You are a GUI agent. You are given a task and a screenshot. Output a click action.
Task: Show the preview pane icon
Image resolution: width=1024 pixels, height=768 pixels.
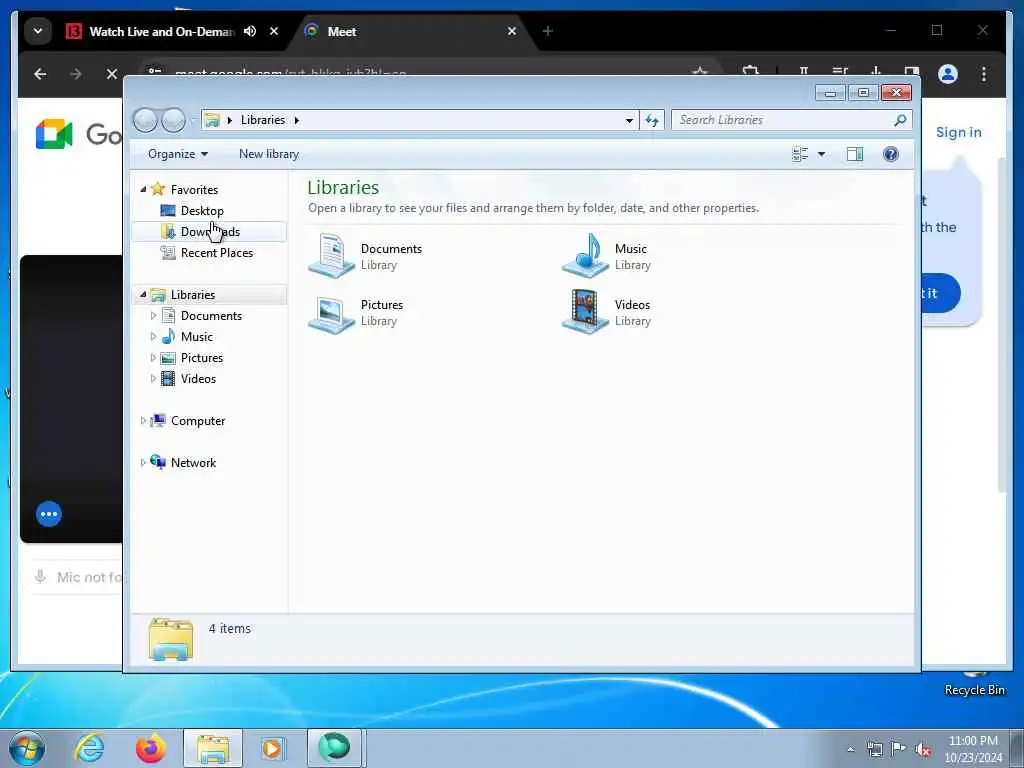855,154
